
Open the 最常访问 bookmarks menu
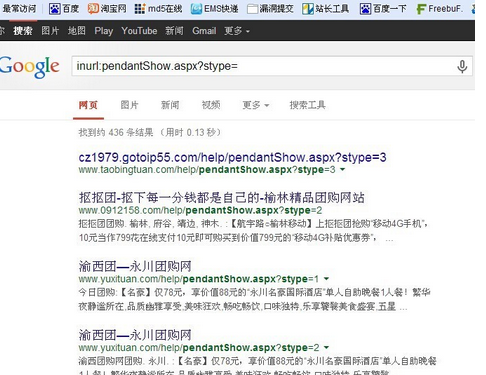[19, 9]
